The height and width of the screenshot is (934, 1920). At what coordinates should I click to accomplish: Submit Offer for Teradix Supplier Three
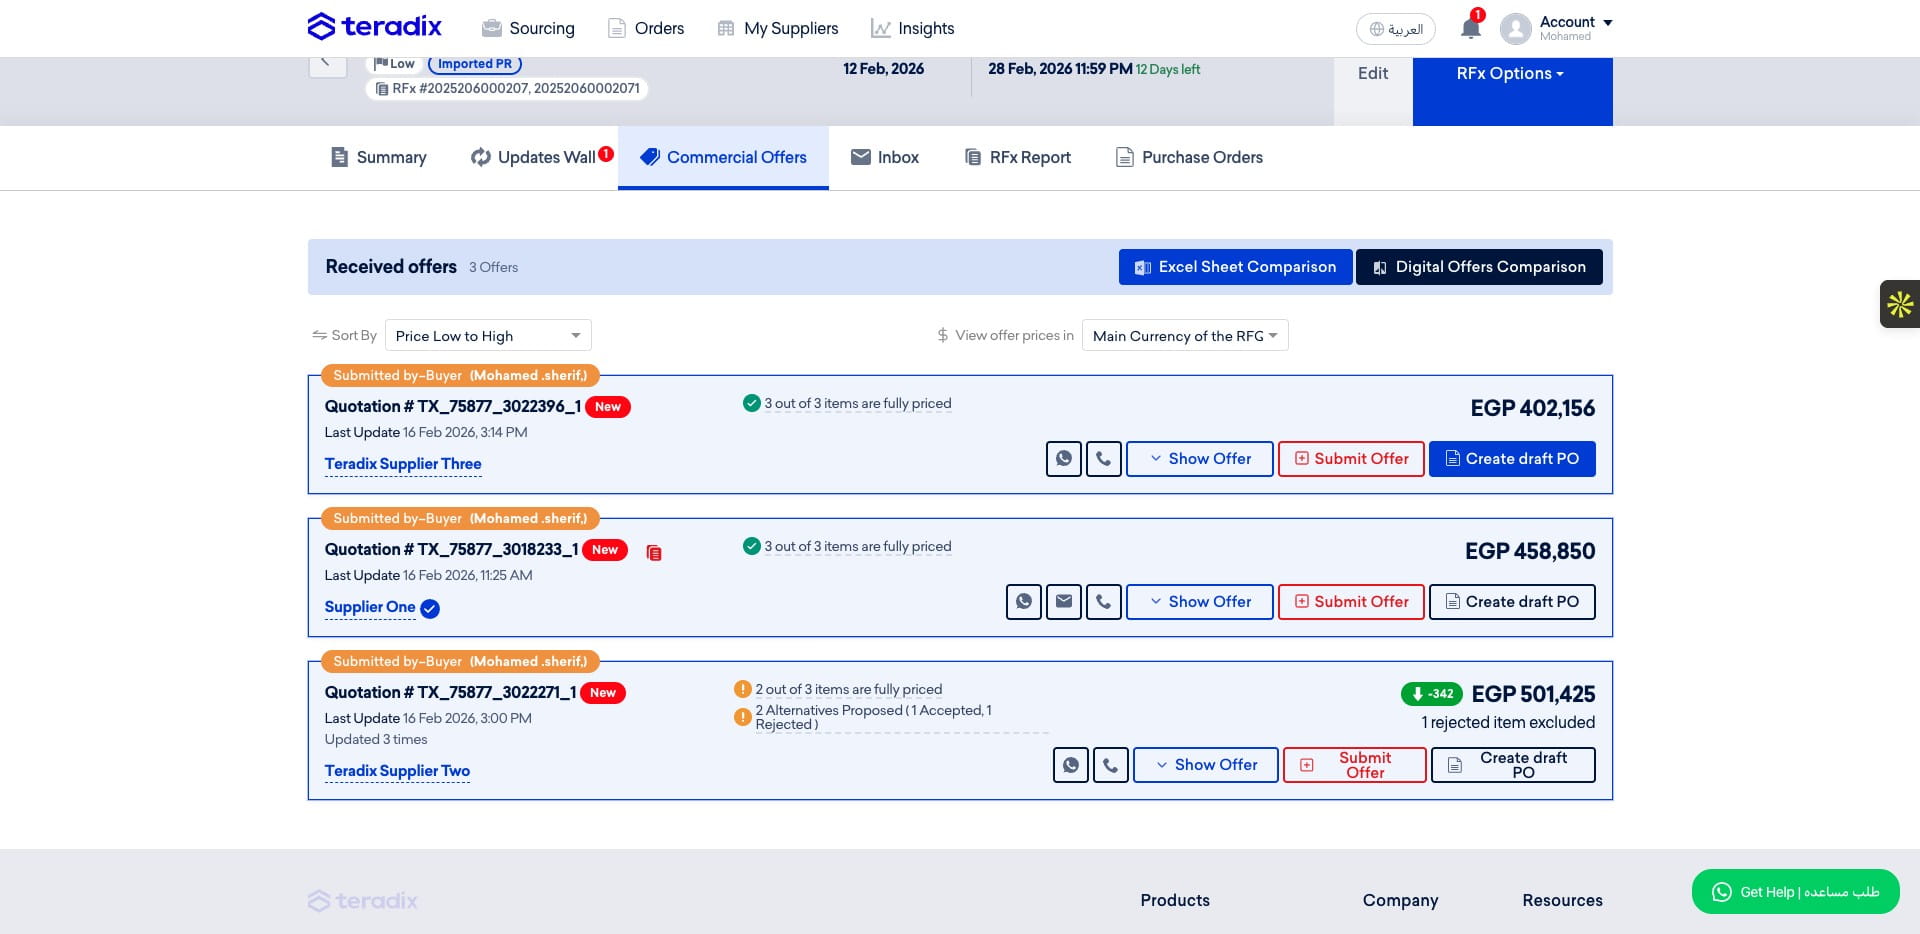click(1351, 459)
